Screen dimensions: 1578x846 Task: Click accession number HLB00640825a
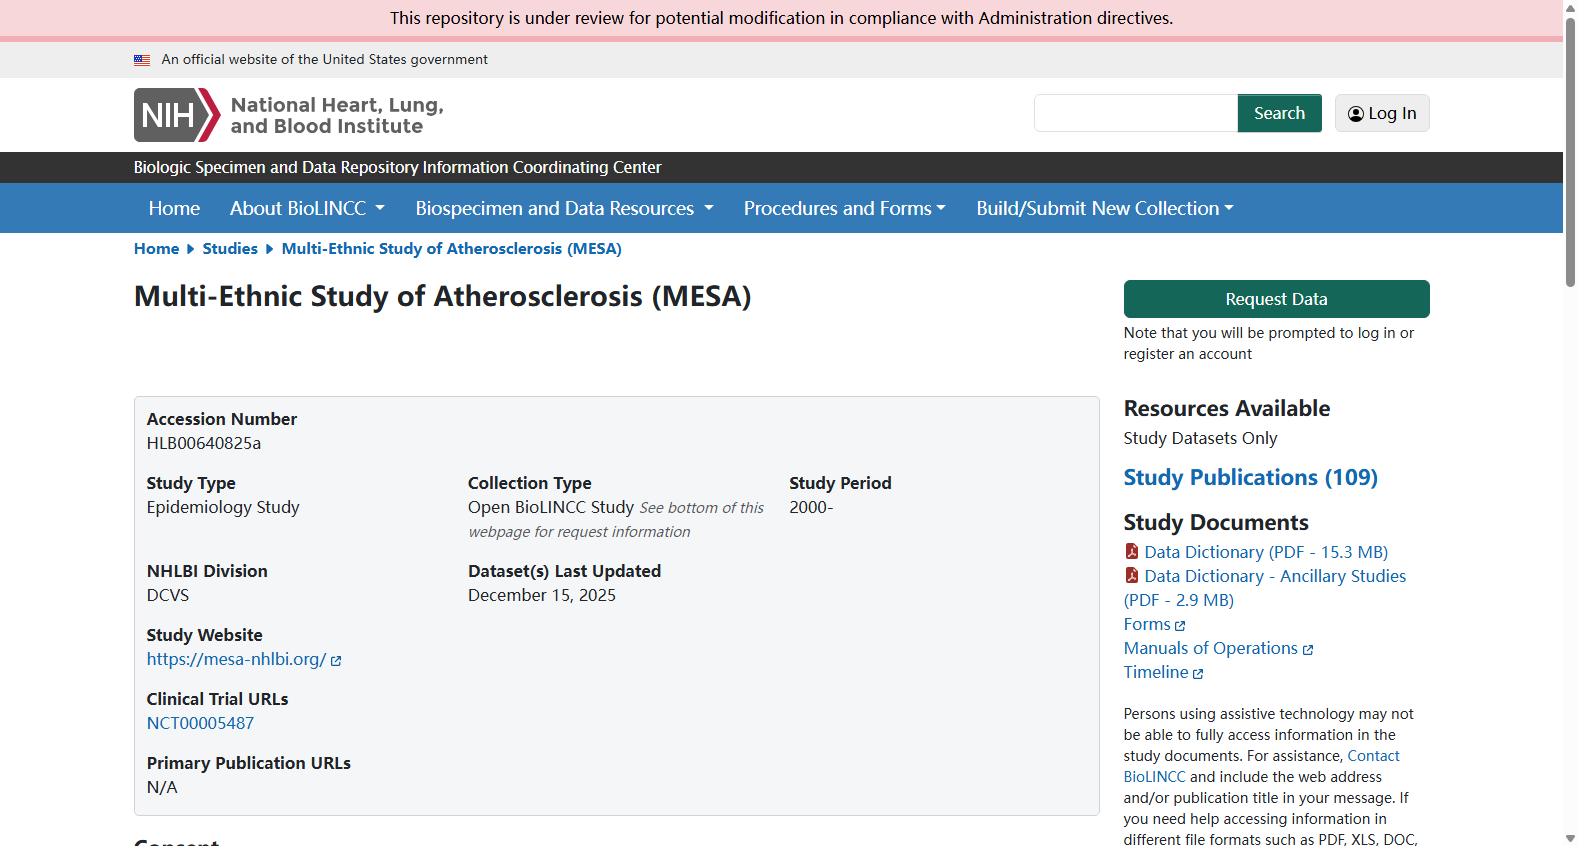[x=204, y=443]
